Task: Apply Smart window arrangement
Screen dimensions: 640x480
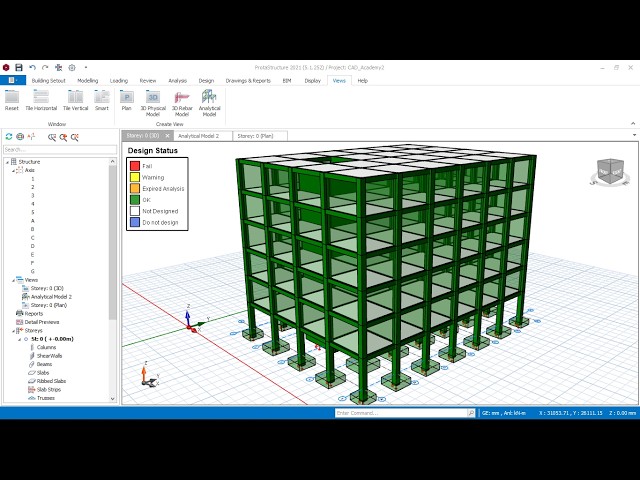Action: click(x=102, y=100)
